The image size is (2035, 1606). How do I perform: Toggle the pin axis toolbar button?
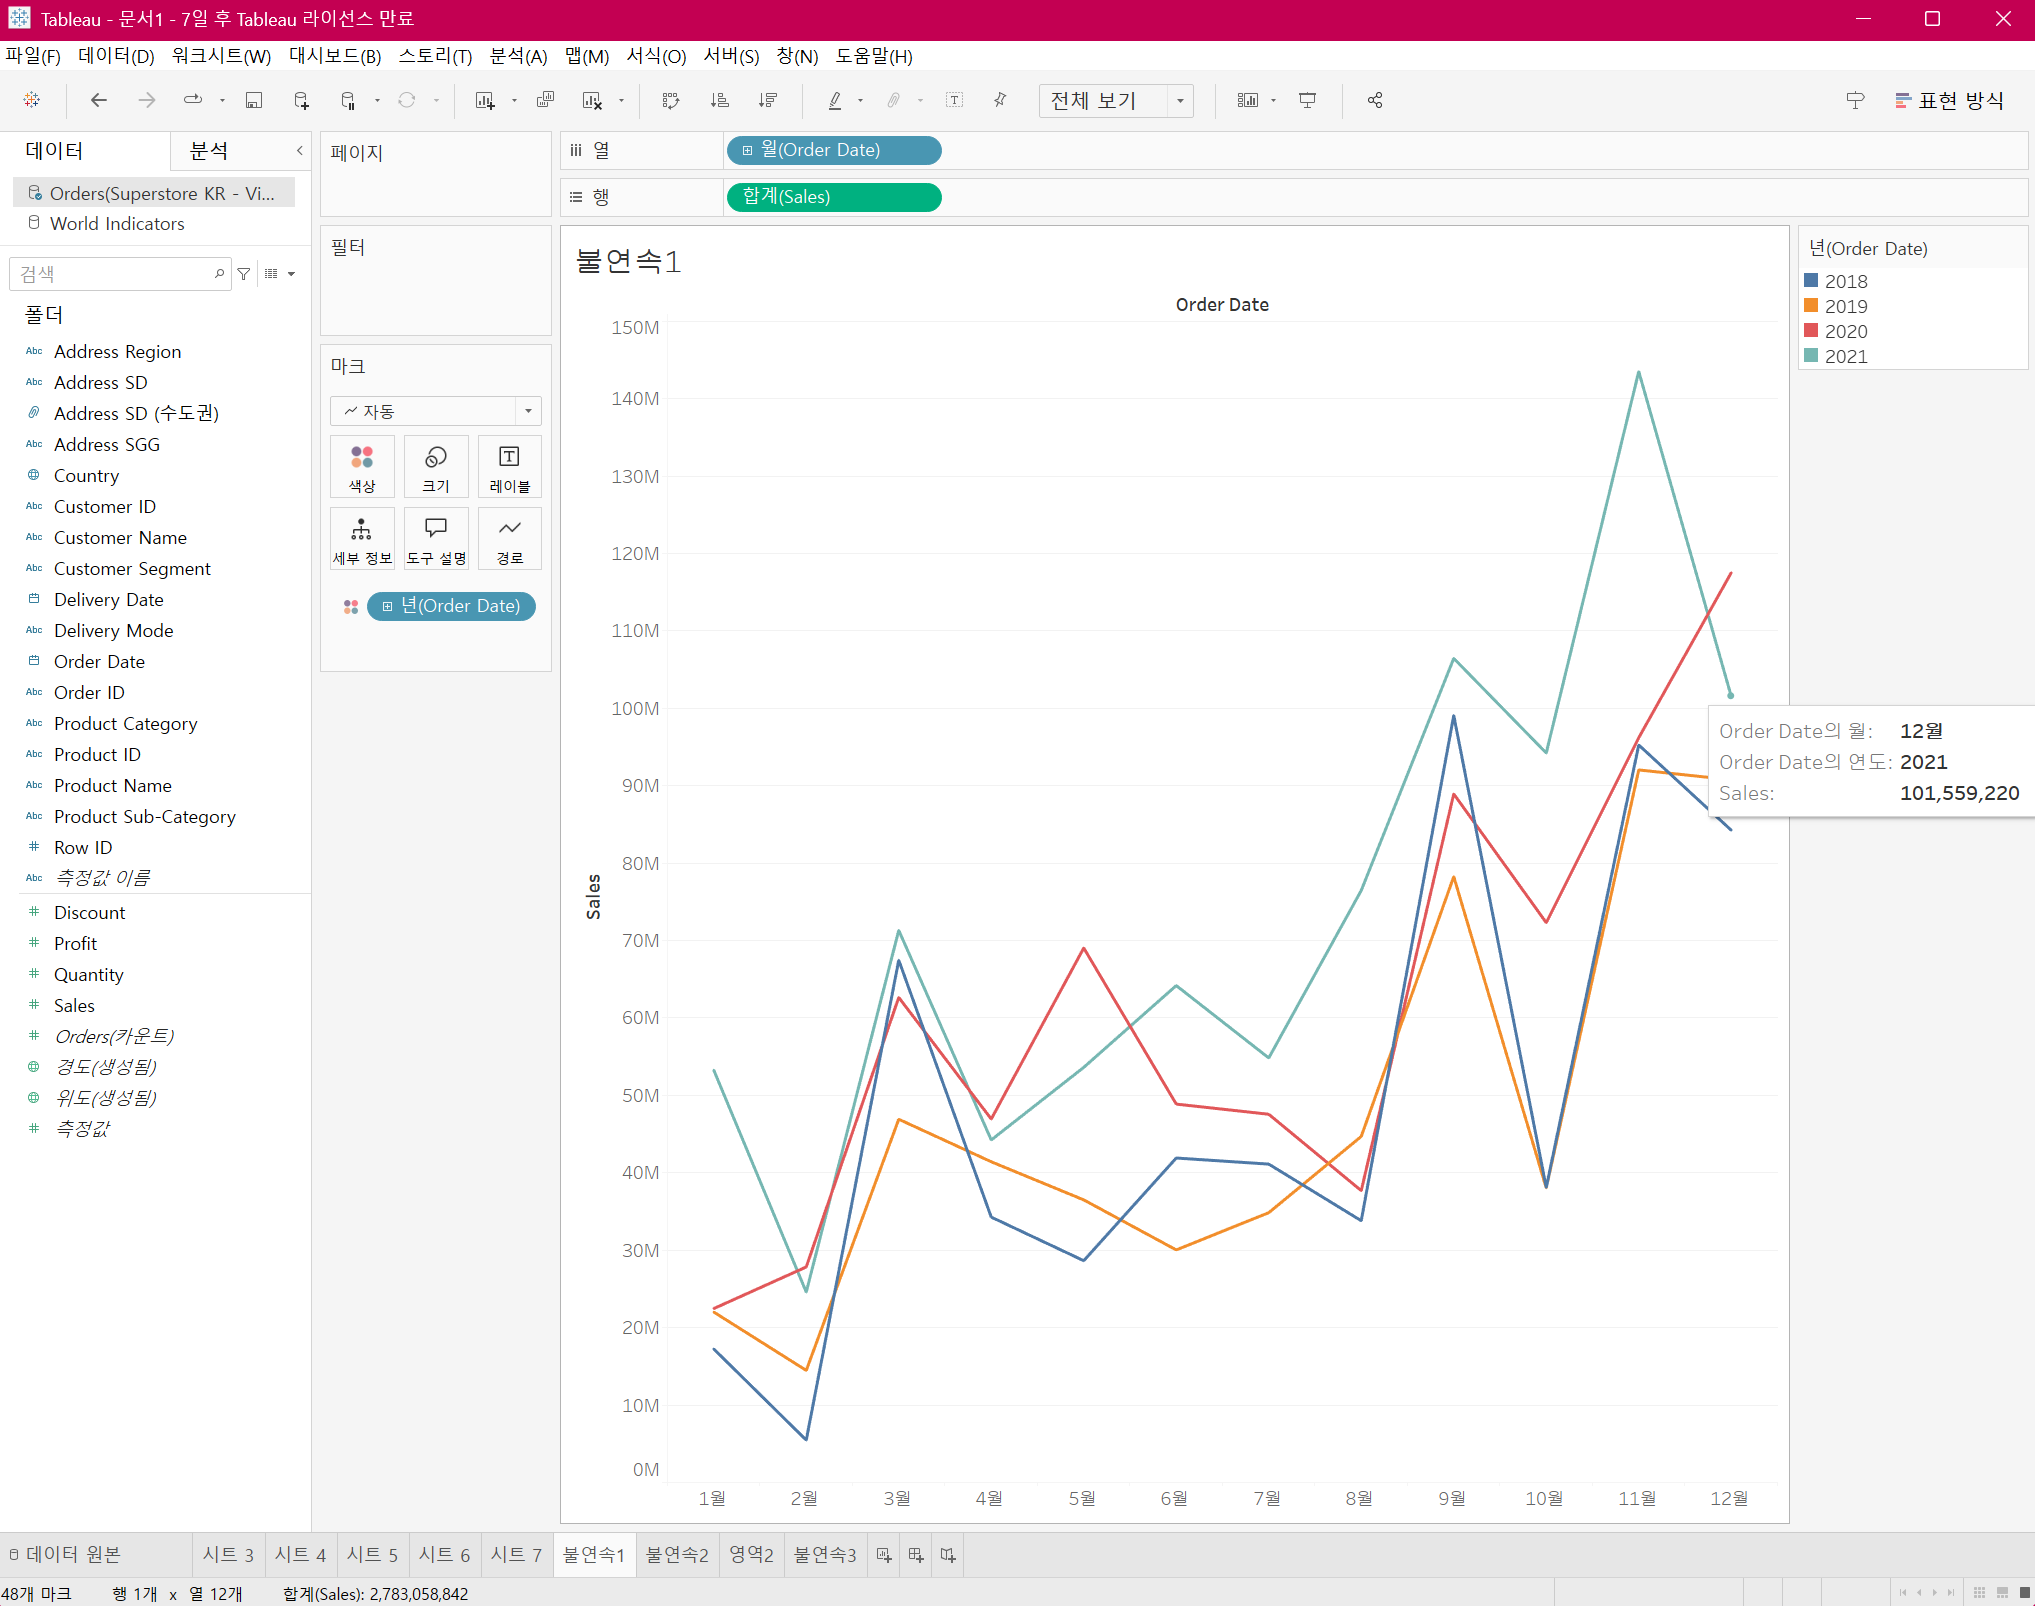pyautogui.click(x=1000, y=100)
